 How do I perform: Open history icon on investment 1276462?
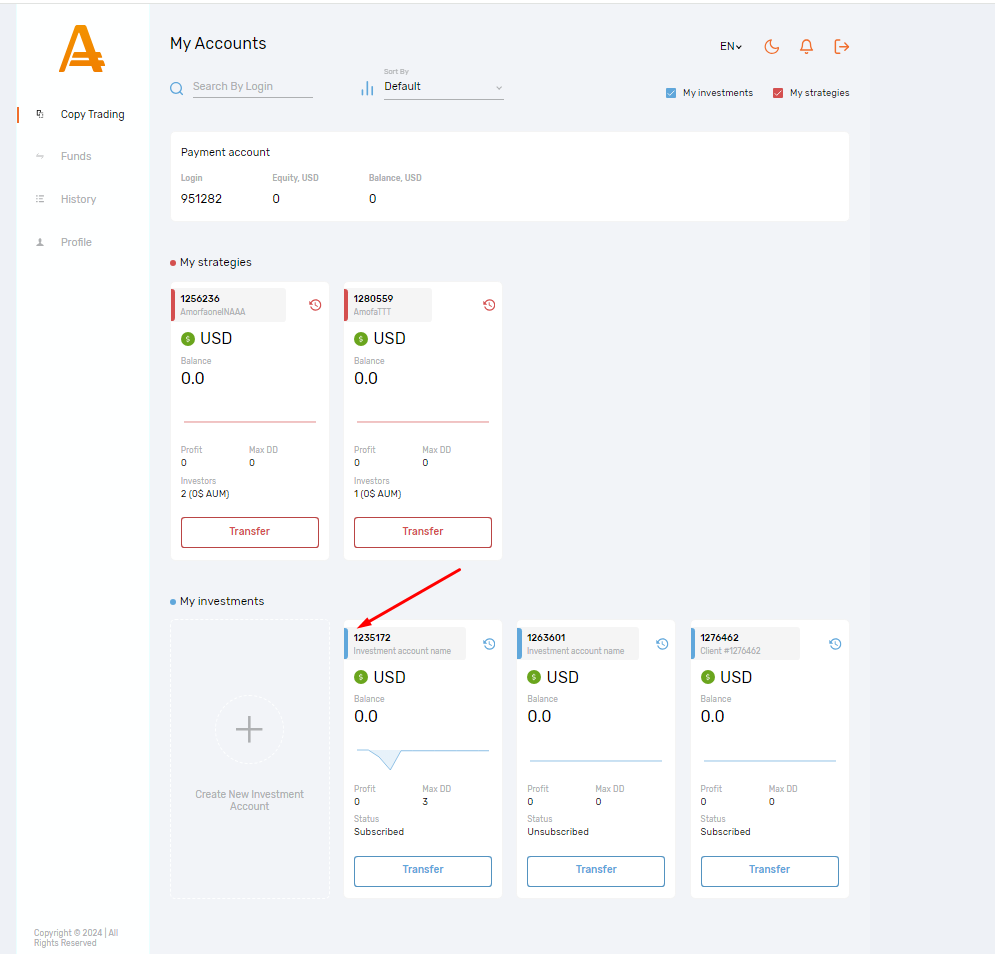[x=835, y=644]
